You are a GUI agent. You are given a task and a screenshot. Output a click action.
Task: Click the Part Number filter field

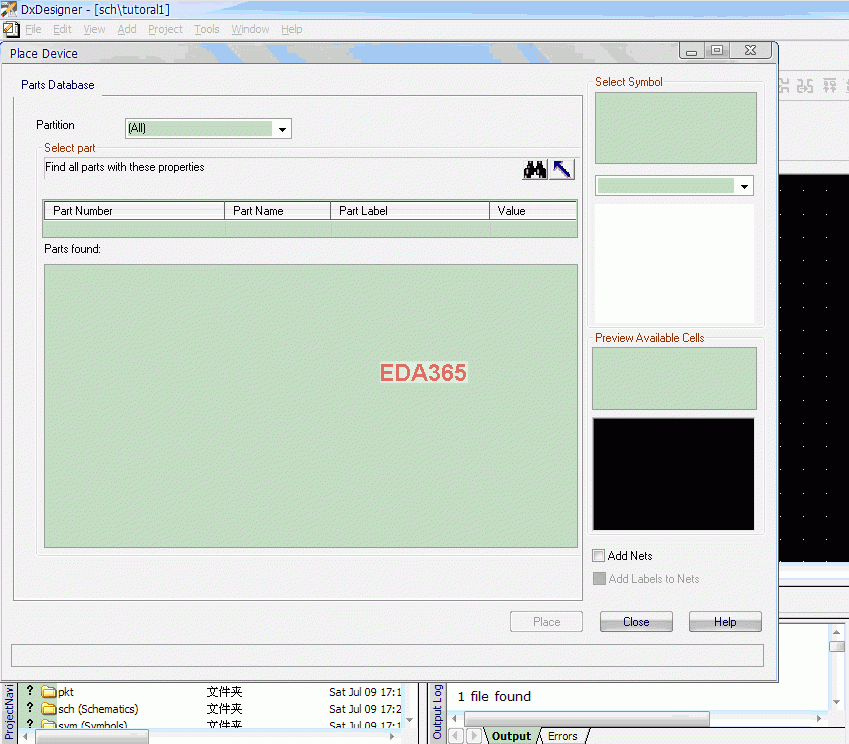[134, 229]
